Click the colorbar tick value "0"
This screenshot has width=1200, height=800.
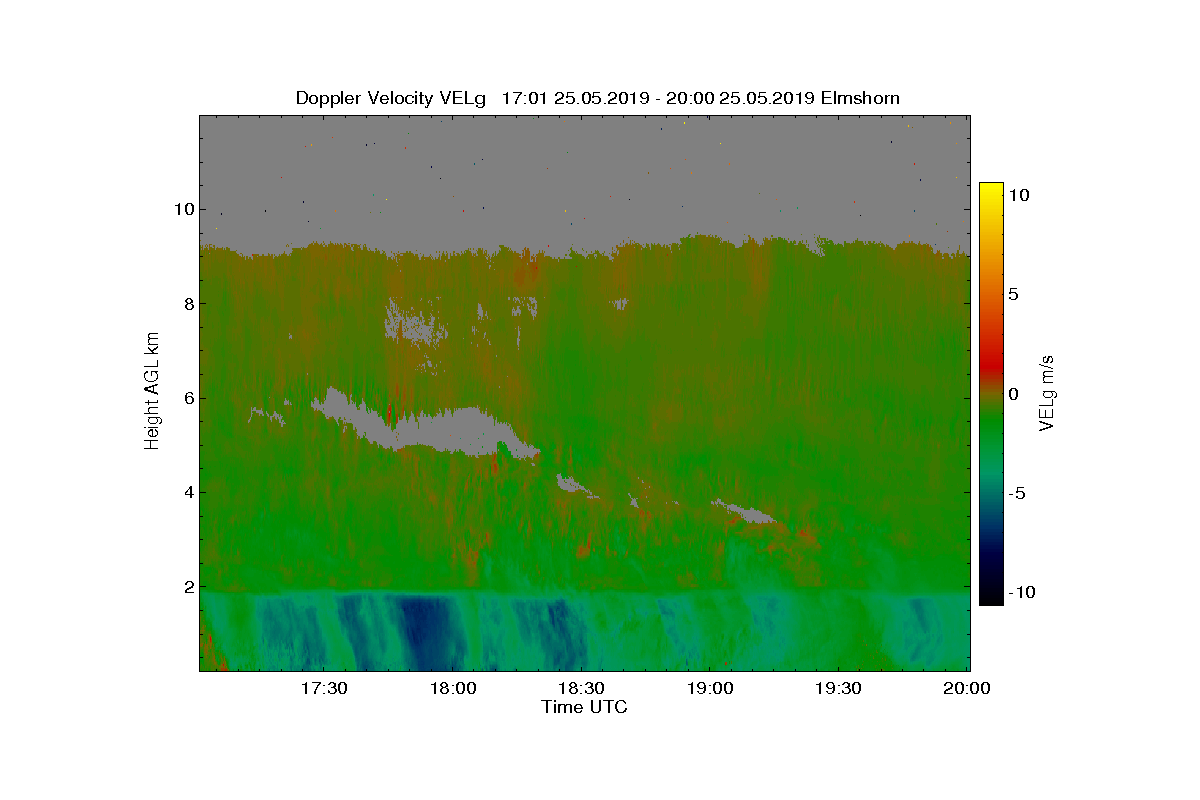tap(1012, 394)
